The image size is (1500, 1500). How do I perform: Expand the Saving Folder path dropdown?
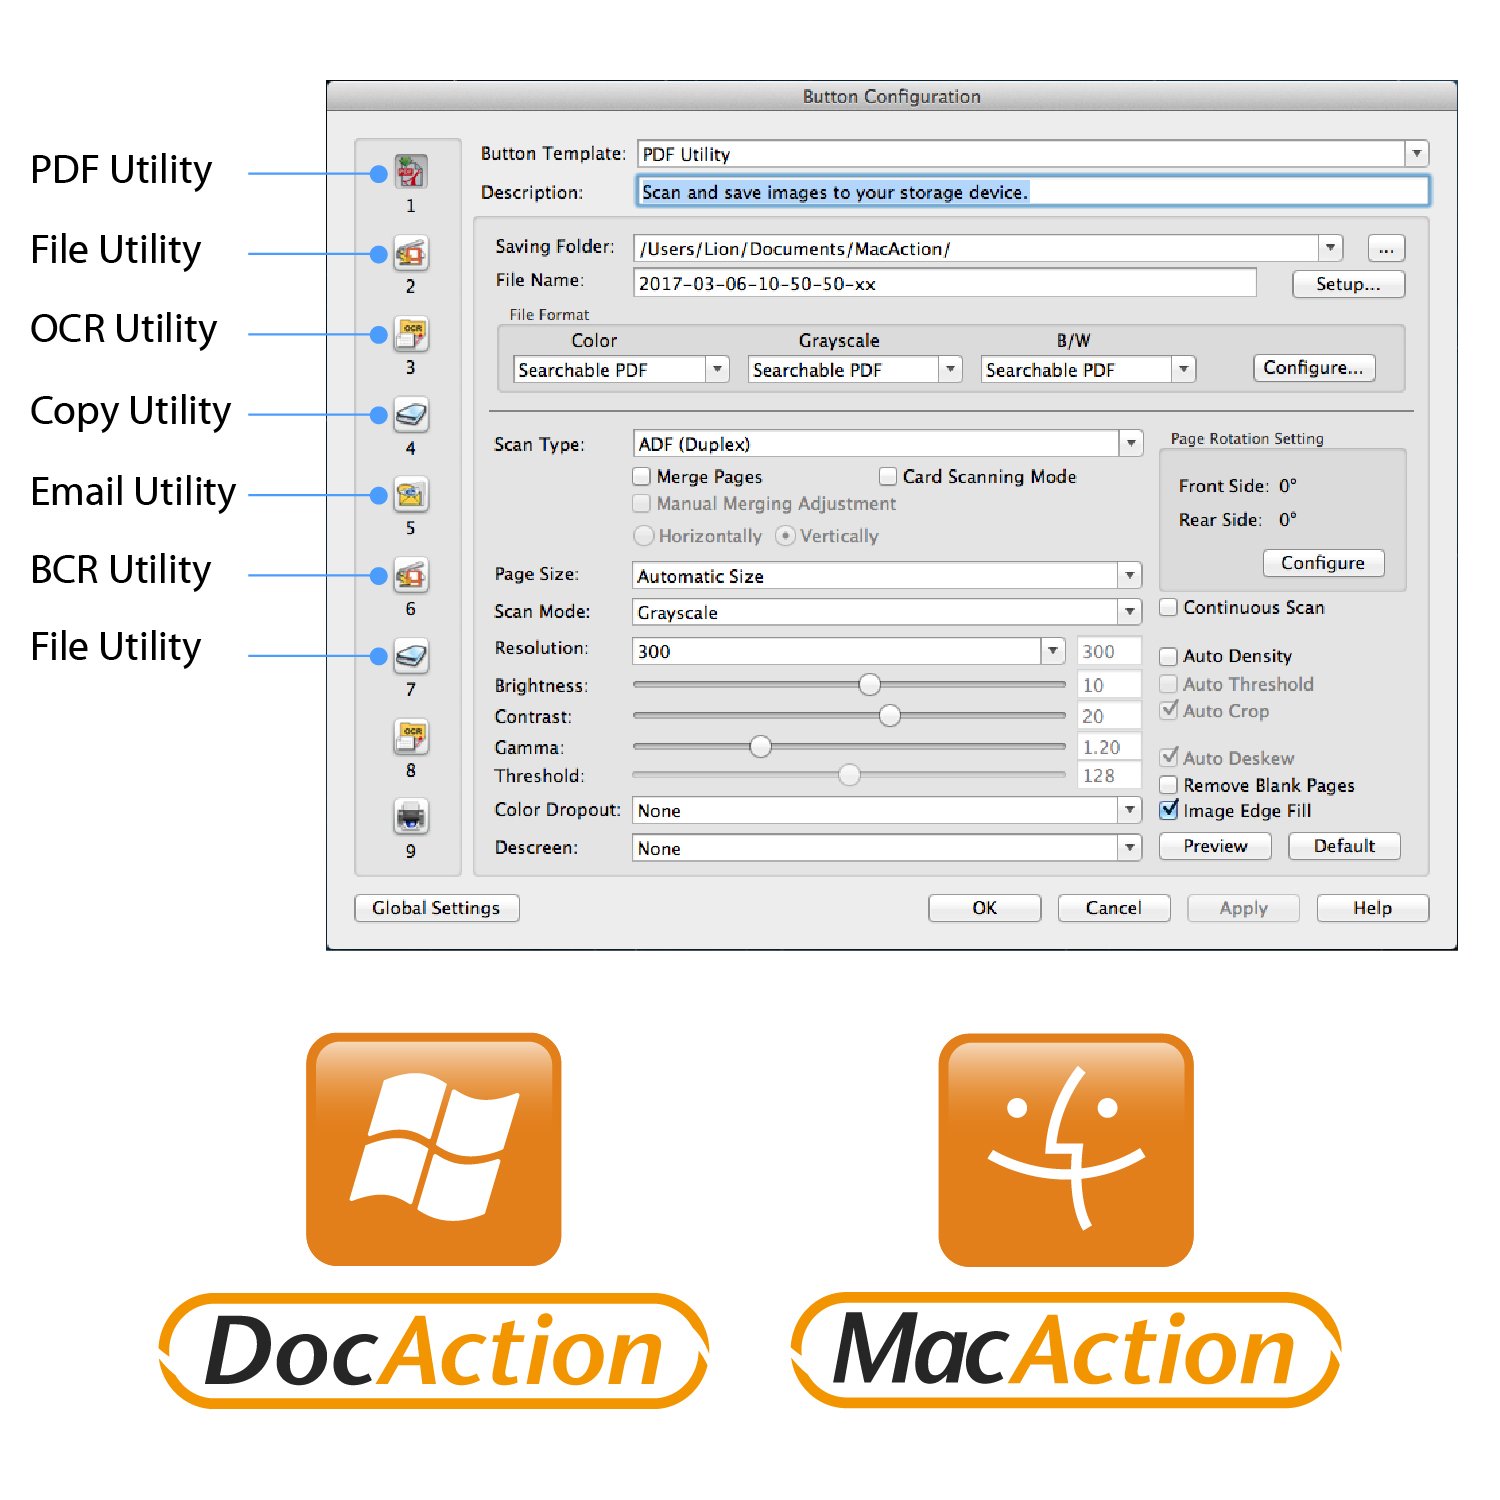tap(1330, 248)
